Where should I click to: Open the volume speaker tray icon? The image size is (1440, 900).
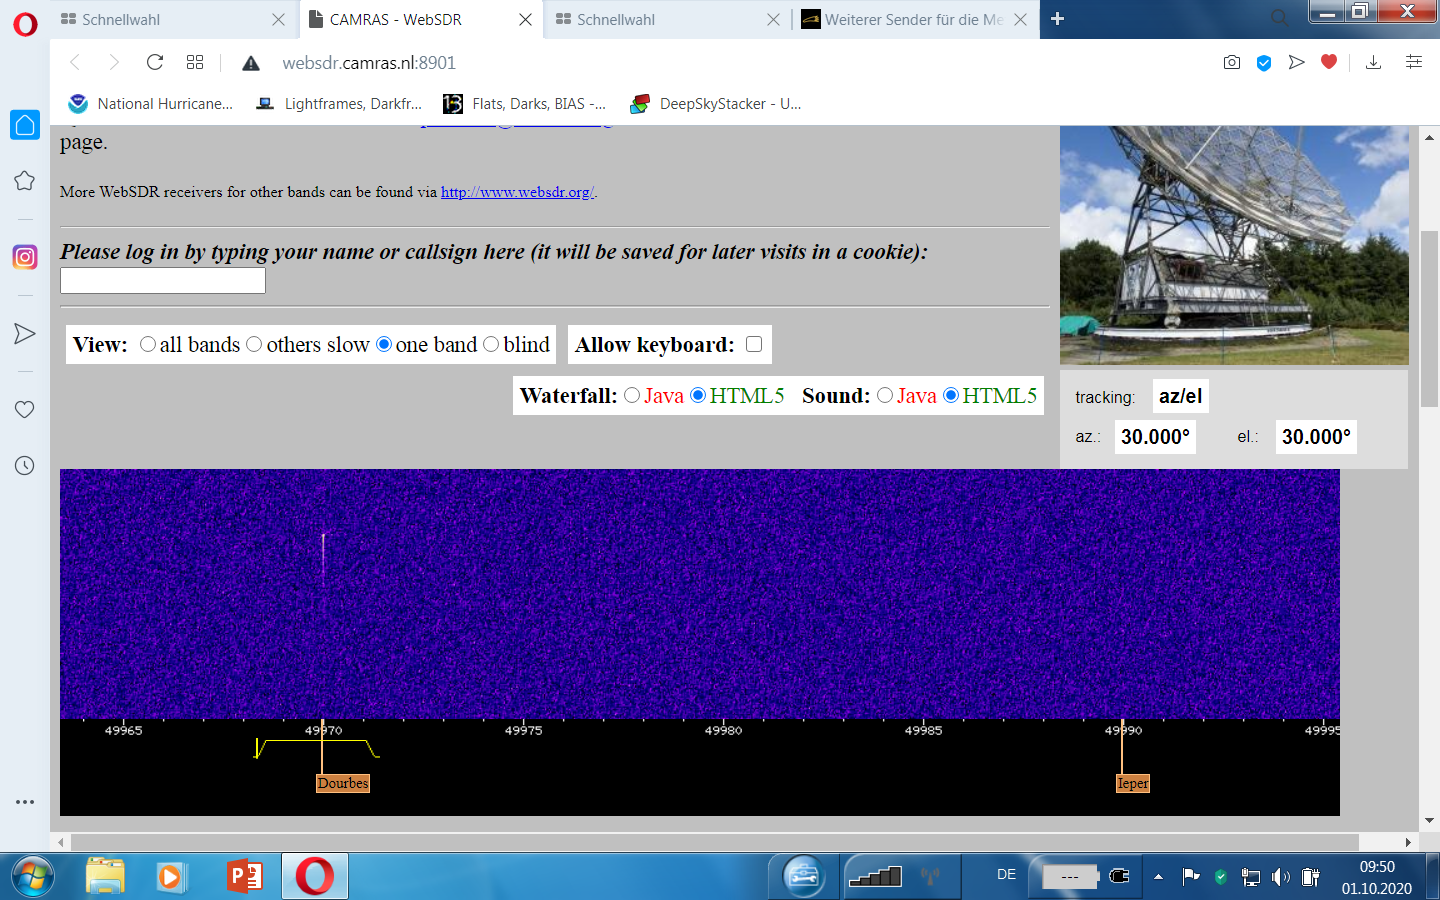point(1281,877)
